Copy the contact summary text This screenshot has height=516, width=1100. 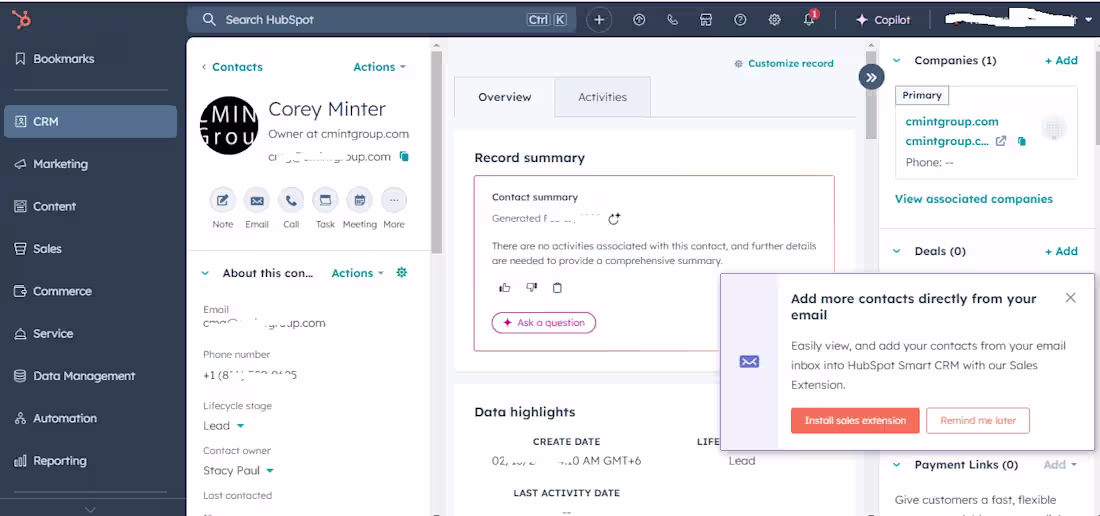(x=557, y=287)
